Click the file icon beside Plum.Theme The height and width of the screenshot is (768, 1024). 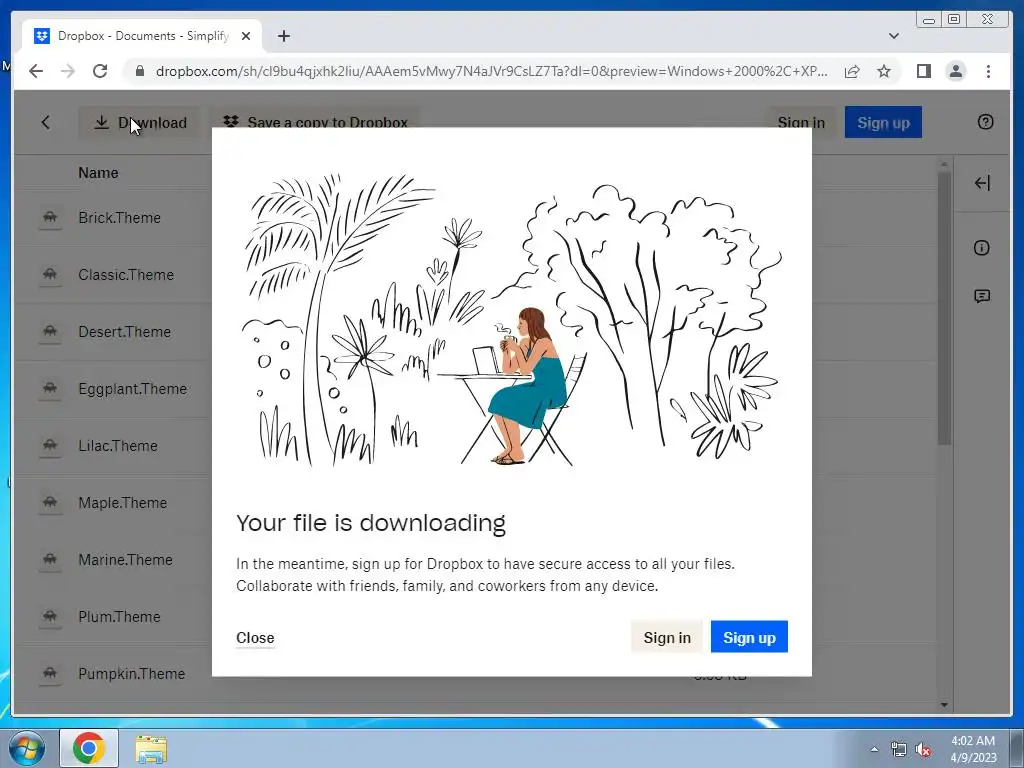pyautogui.click(x=50, y=616)
